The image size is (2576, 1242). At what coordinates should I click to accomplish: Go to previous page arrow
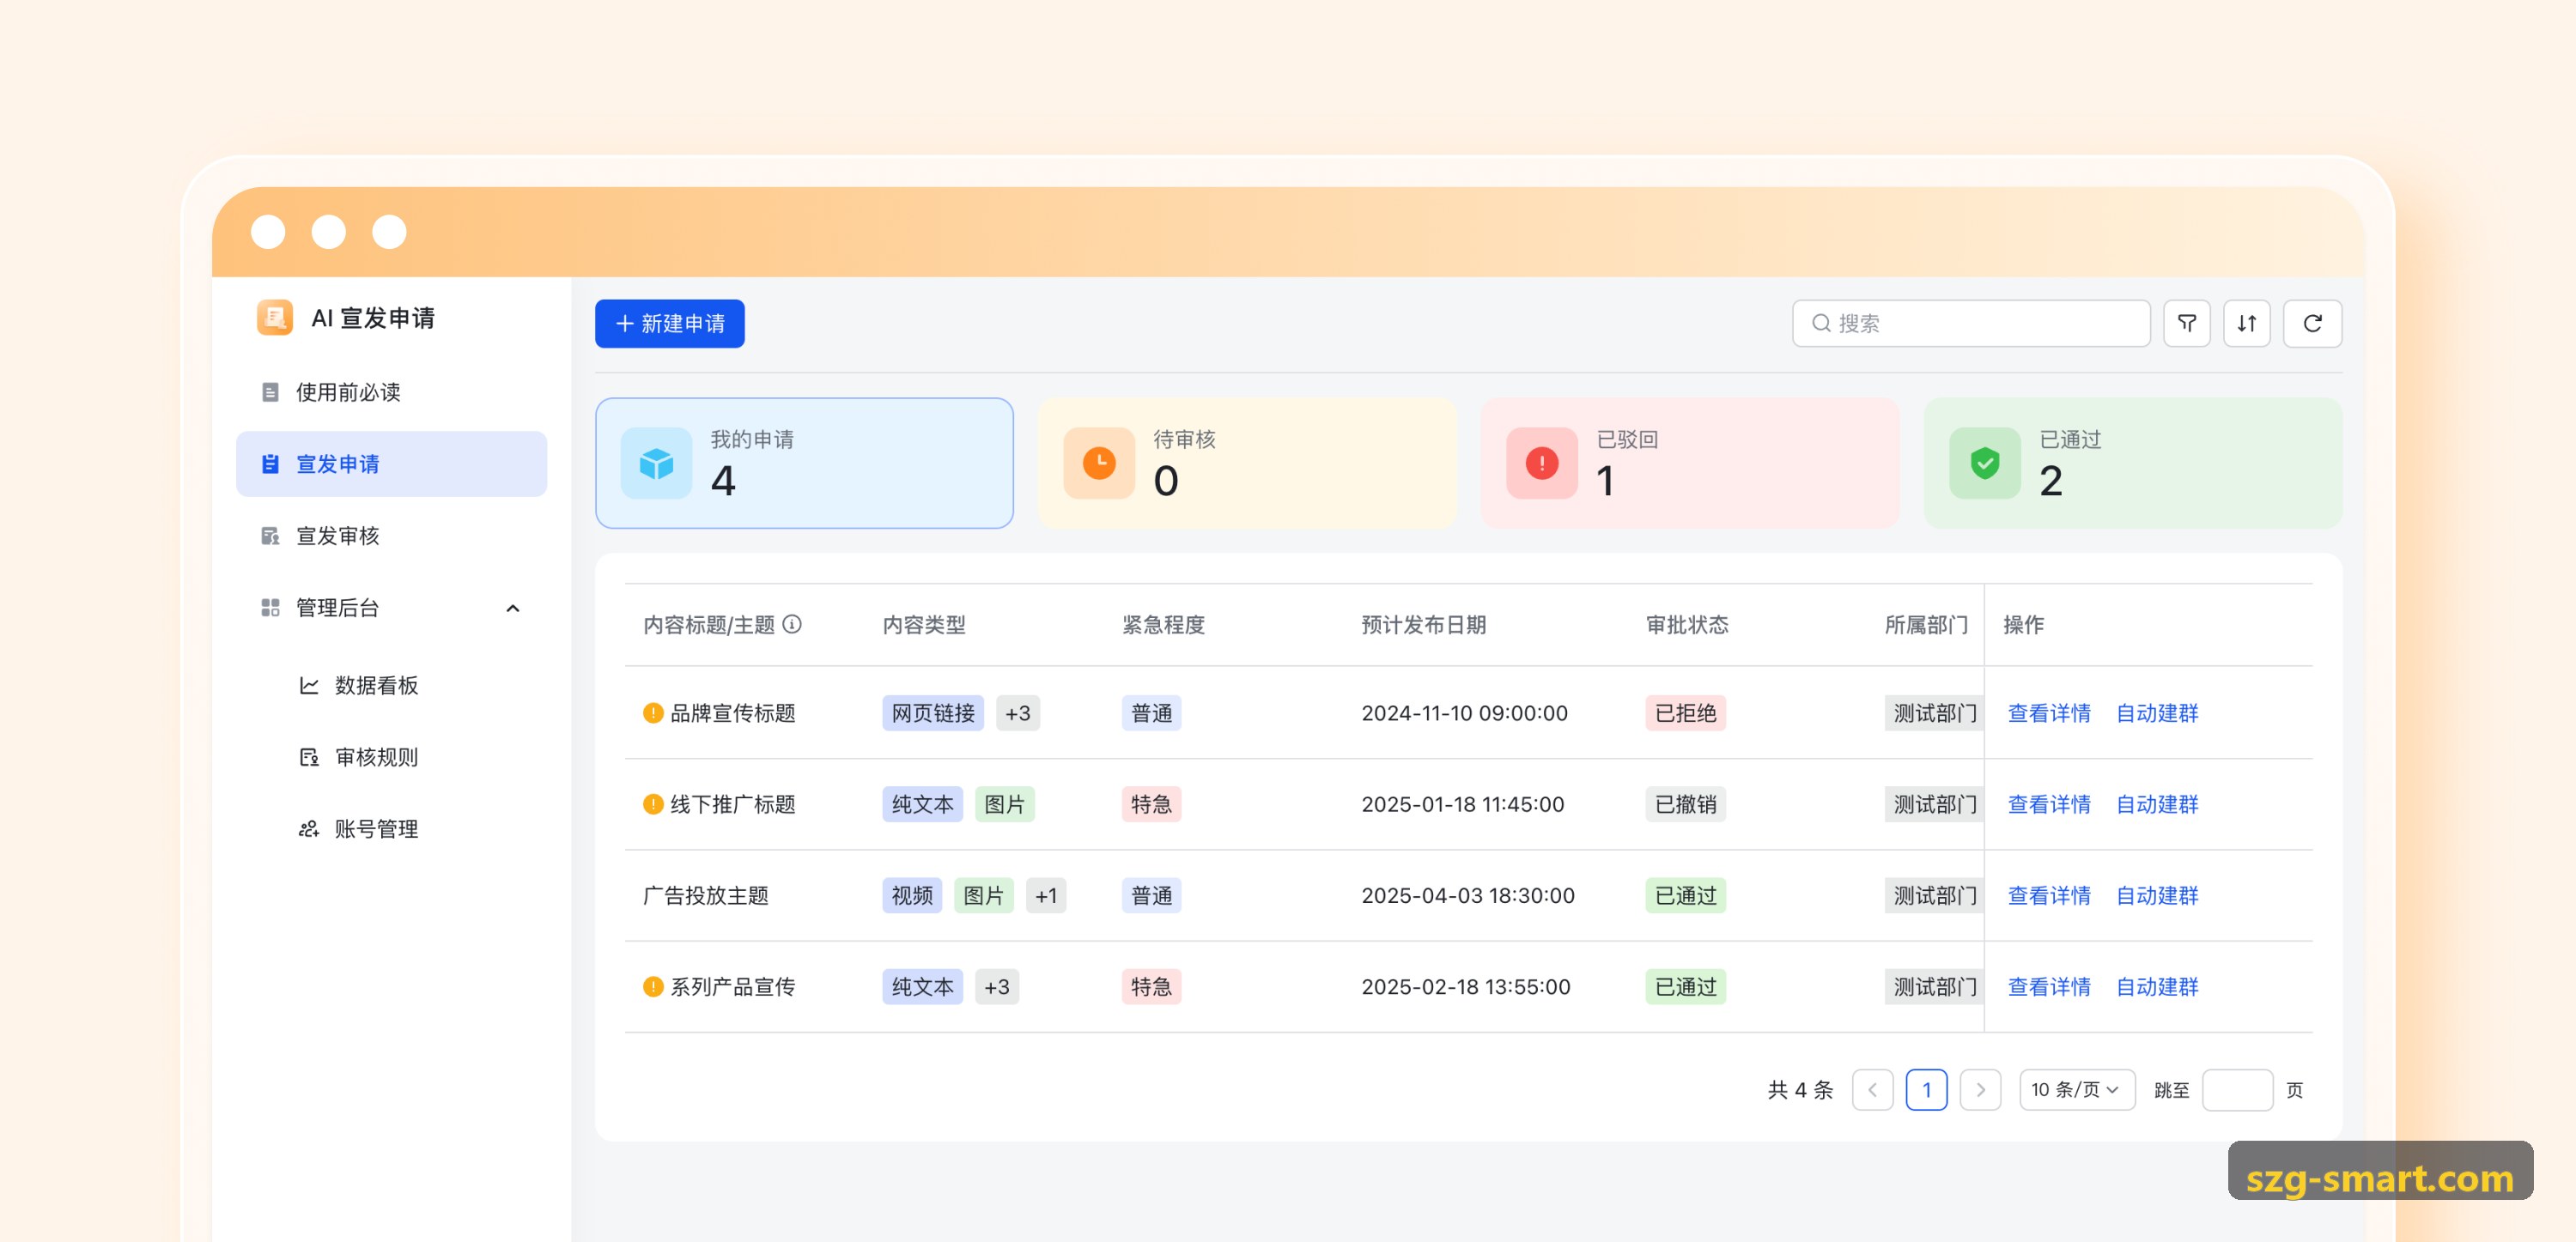(x=1872, y=1090)
